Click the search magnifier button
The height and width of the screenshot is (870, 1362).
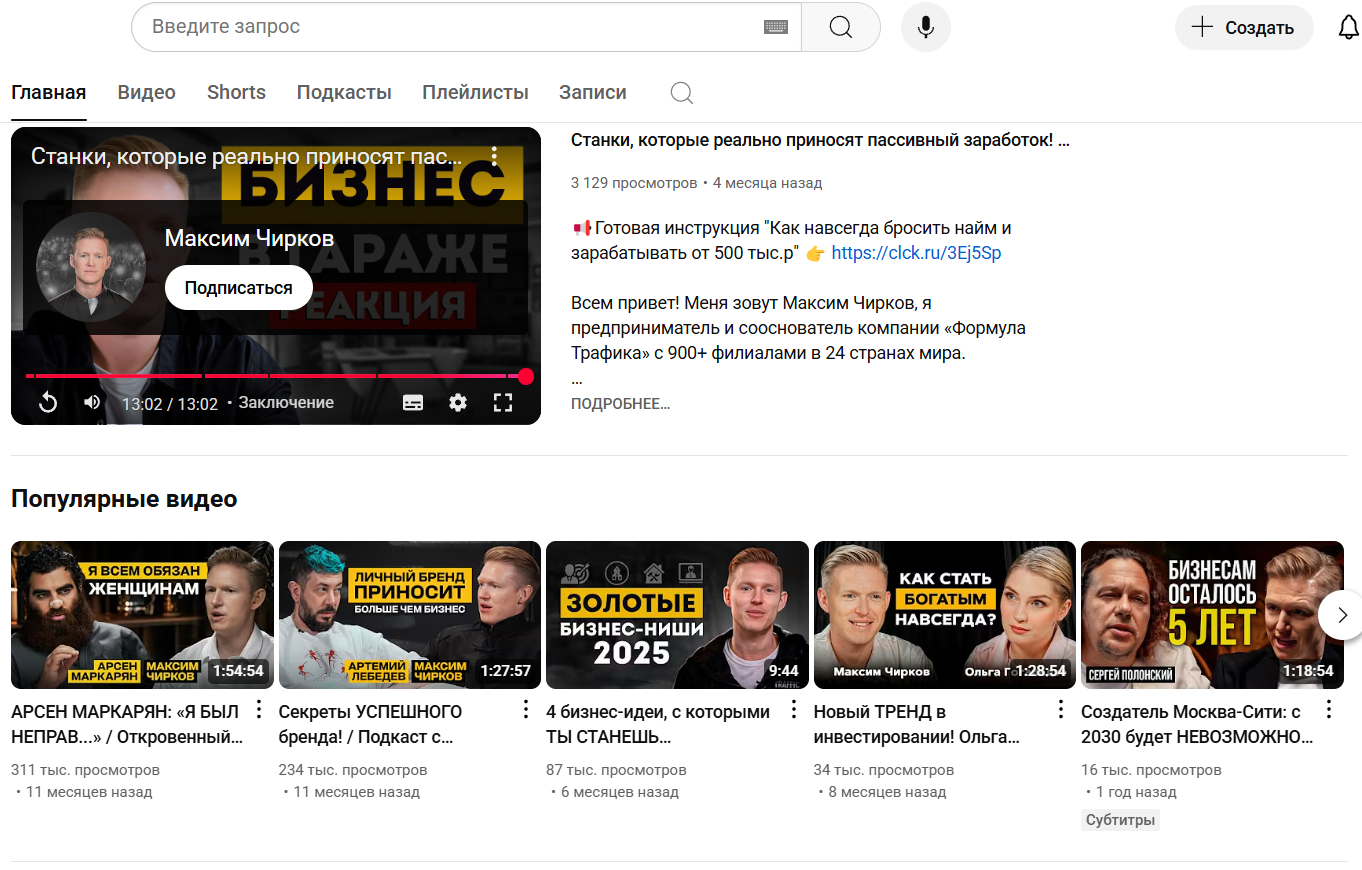point(841,27)
